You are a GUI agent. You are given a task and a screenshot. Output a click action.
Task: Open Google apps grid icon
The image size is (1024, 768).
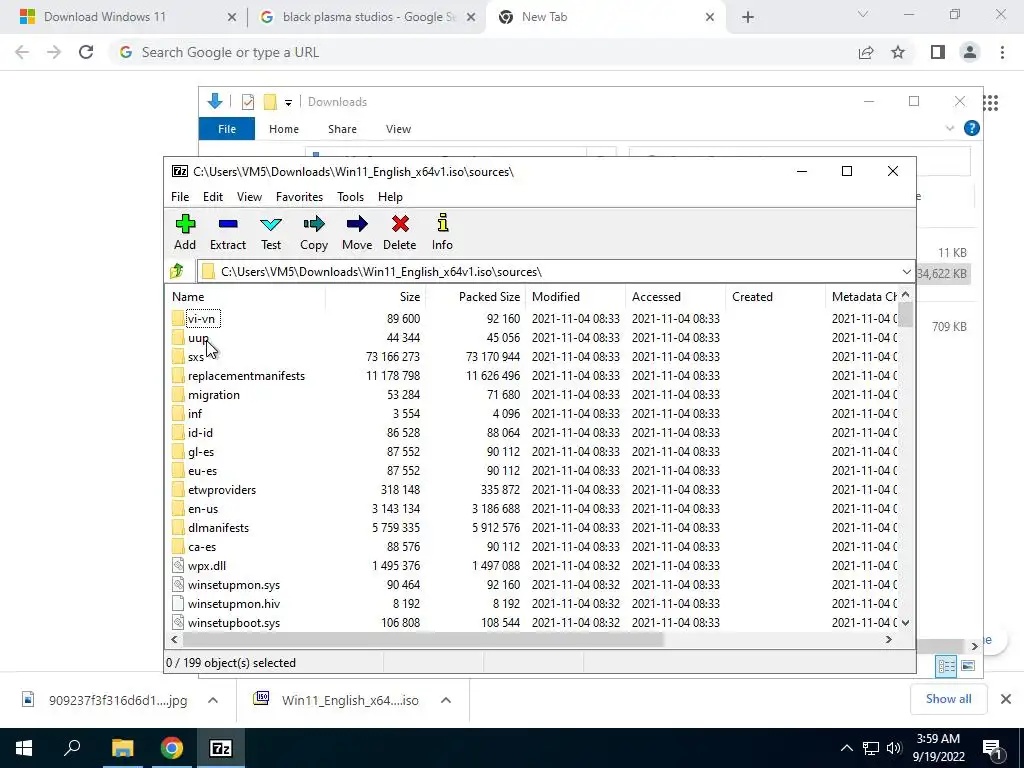click(991, 103)
